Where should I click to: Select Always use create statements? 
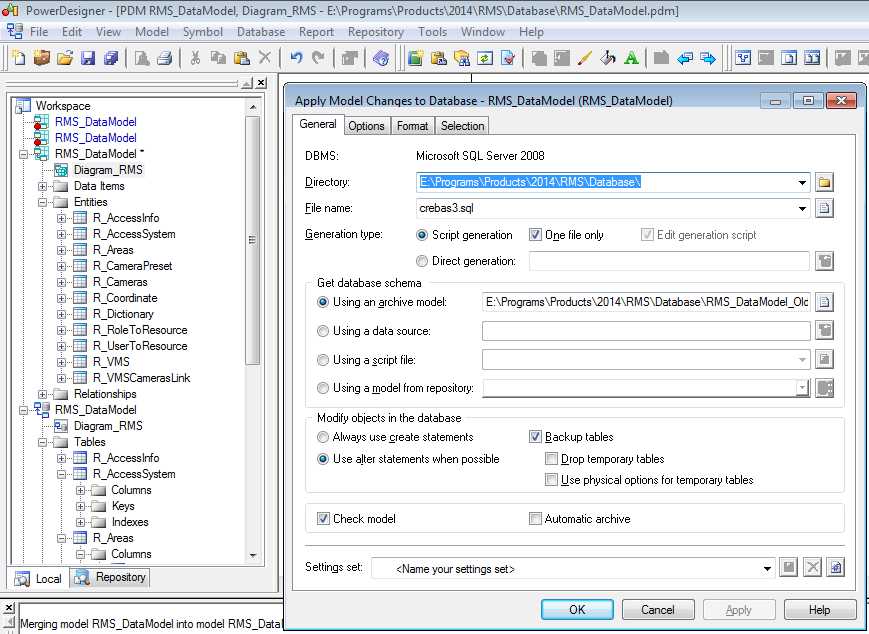(x=323, y=437)
